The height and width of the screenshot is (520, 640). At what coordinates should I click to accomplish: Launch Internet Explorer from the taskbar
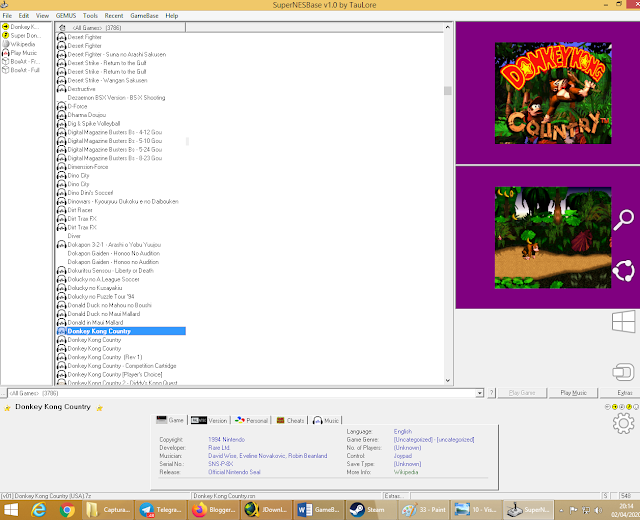click(x=39, y=510)
